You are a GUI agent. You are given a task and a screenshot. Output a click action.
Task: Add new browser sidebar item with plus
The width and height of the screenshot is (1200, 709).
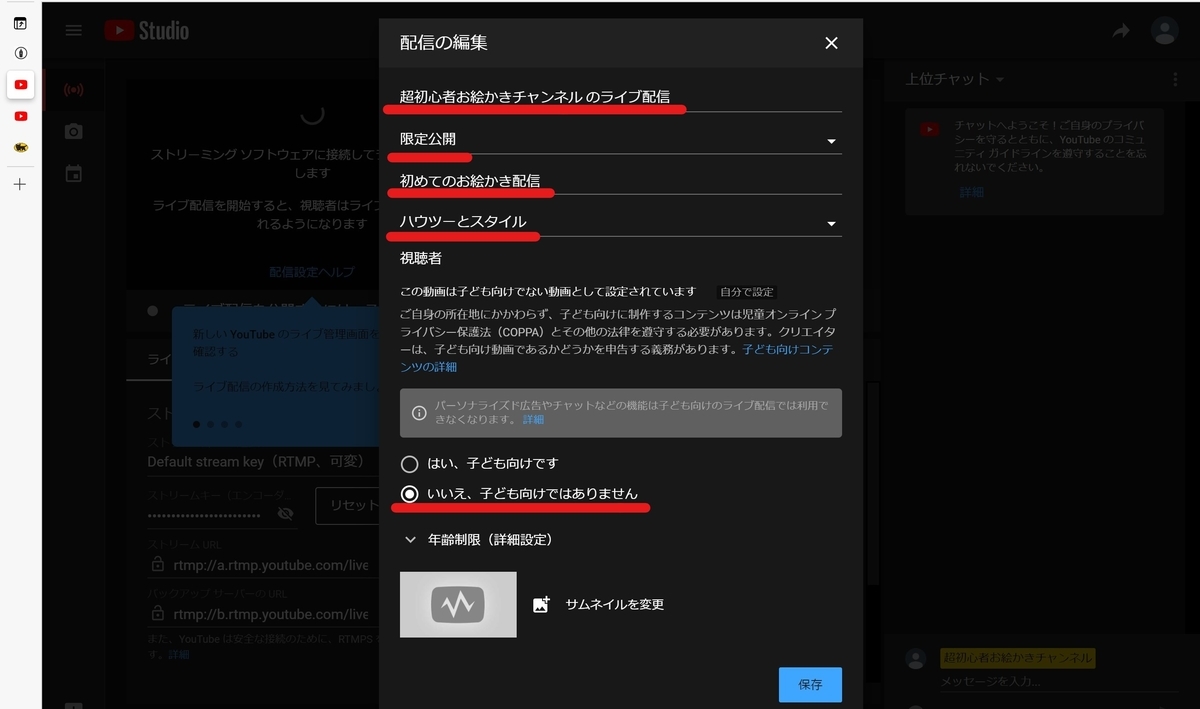(x=20, y=184)
